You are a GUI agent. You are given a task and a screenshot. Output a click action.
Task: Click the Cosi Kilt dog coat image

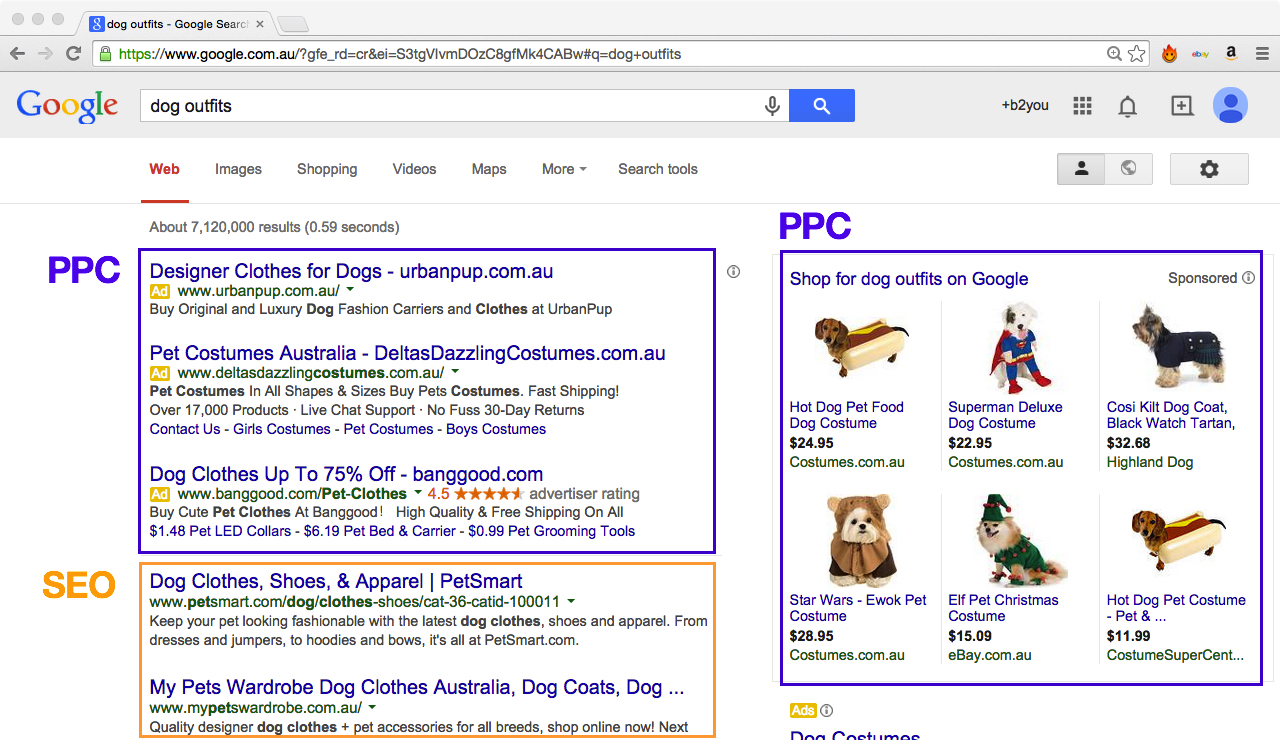pyautogui.click(x=1177, y=346)
